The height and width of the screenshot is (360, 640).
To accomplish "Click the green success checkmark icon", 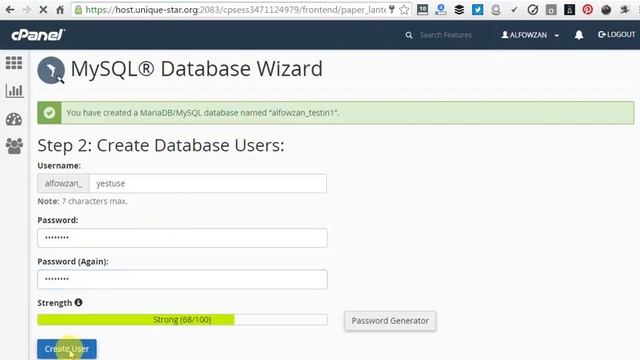I will tap(49, 113).
